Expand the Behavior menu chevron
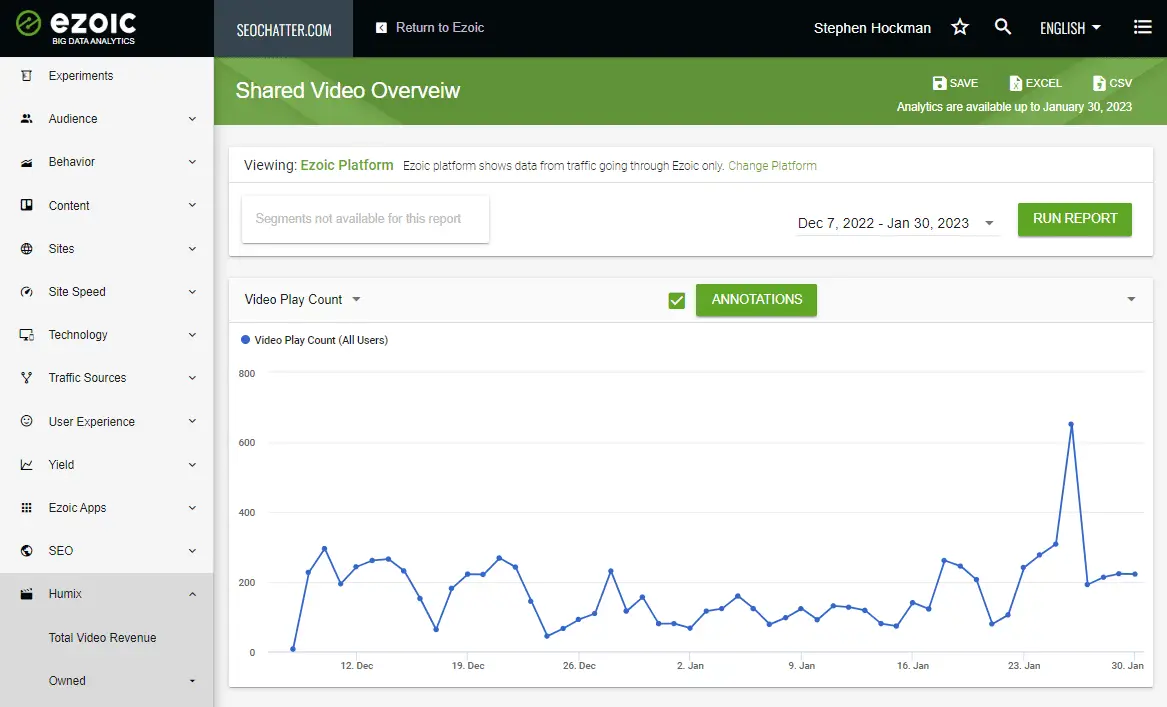Viewport: 1167px width, 707px height. [192, 162]
